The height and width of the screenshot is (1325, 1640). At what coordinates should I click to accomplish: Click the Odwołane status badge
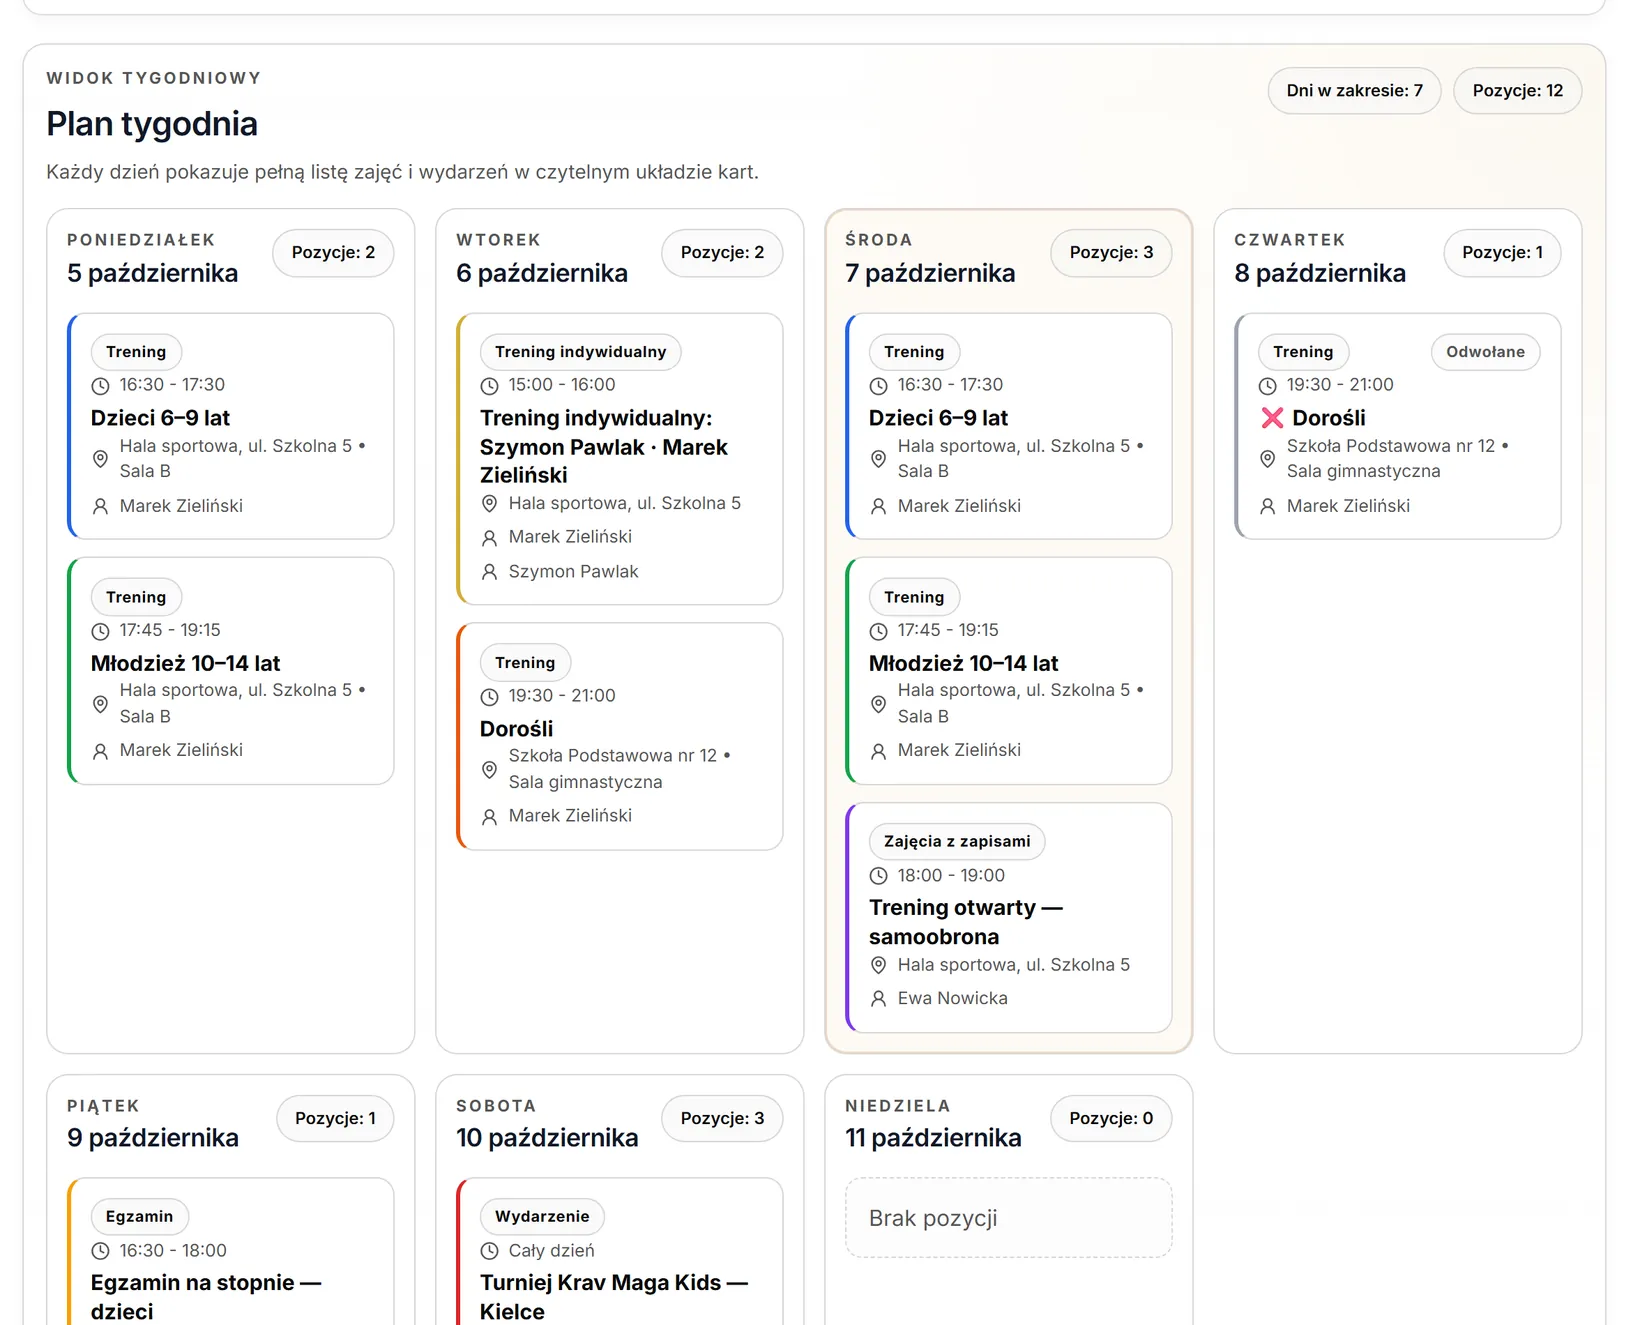(1485, 352)
